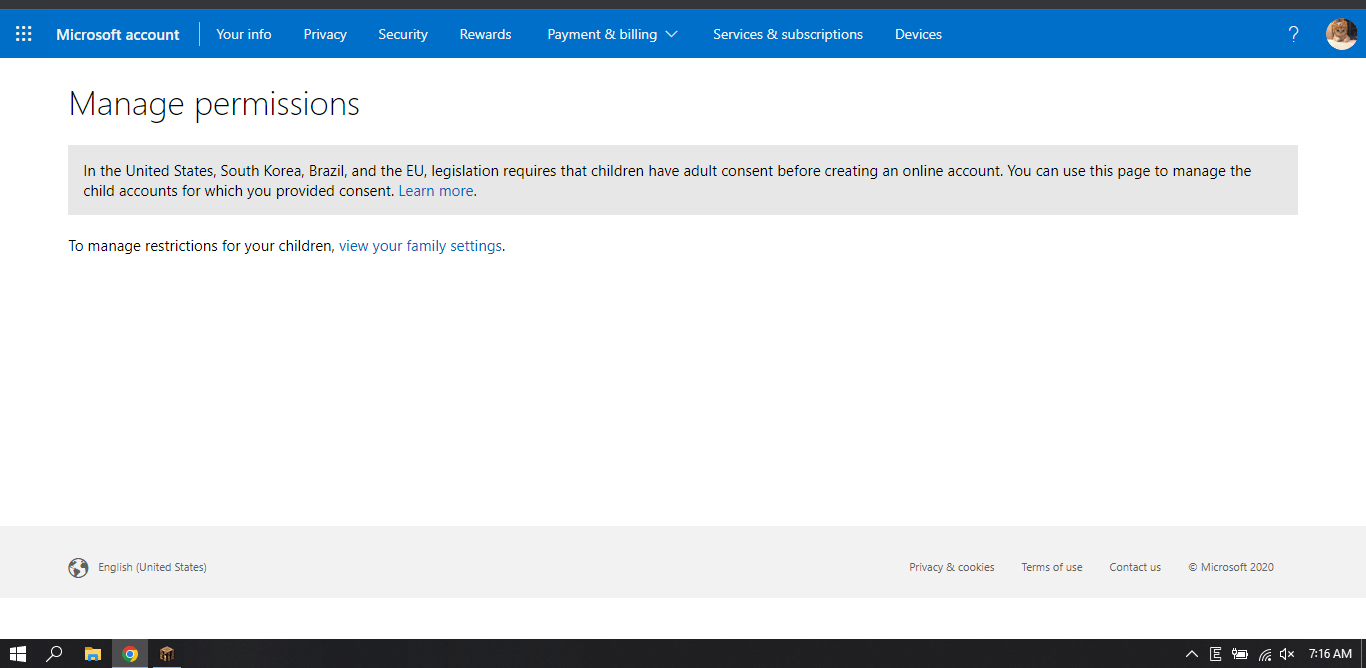1366x668 pixels.
Task: Open the Windows Start menu
Action: (x=17, y=654)
